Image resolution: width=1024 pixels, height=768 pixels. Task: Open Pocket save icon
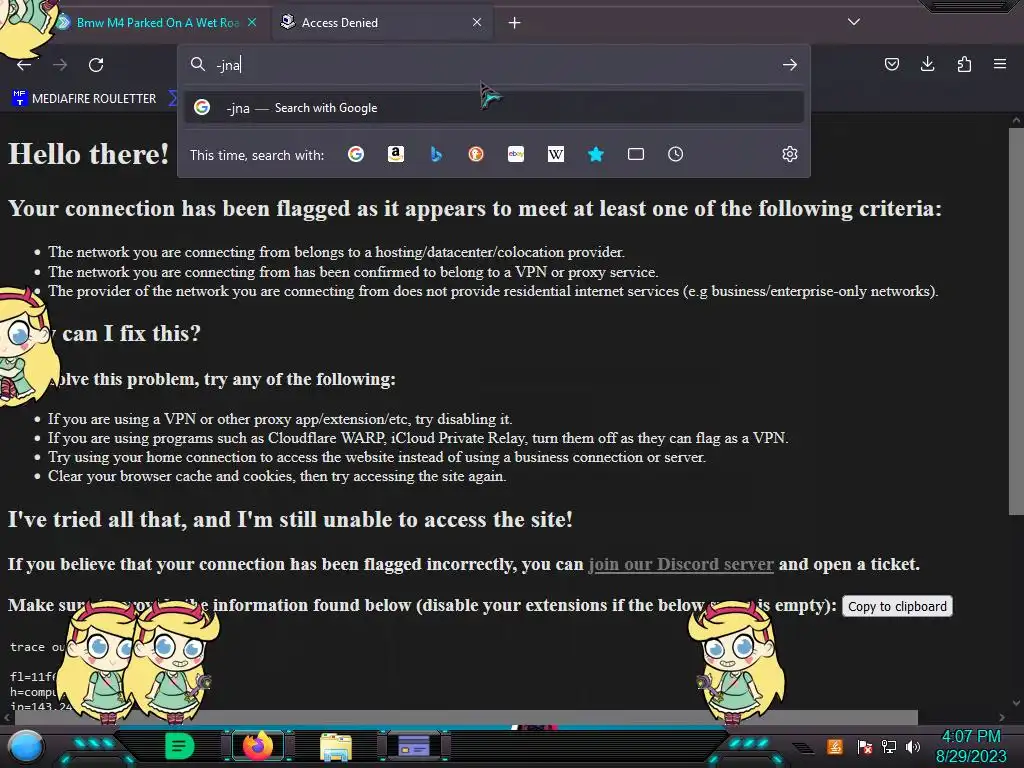[x=891, y=64]
